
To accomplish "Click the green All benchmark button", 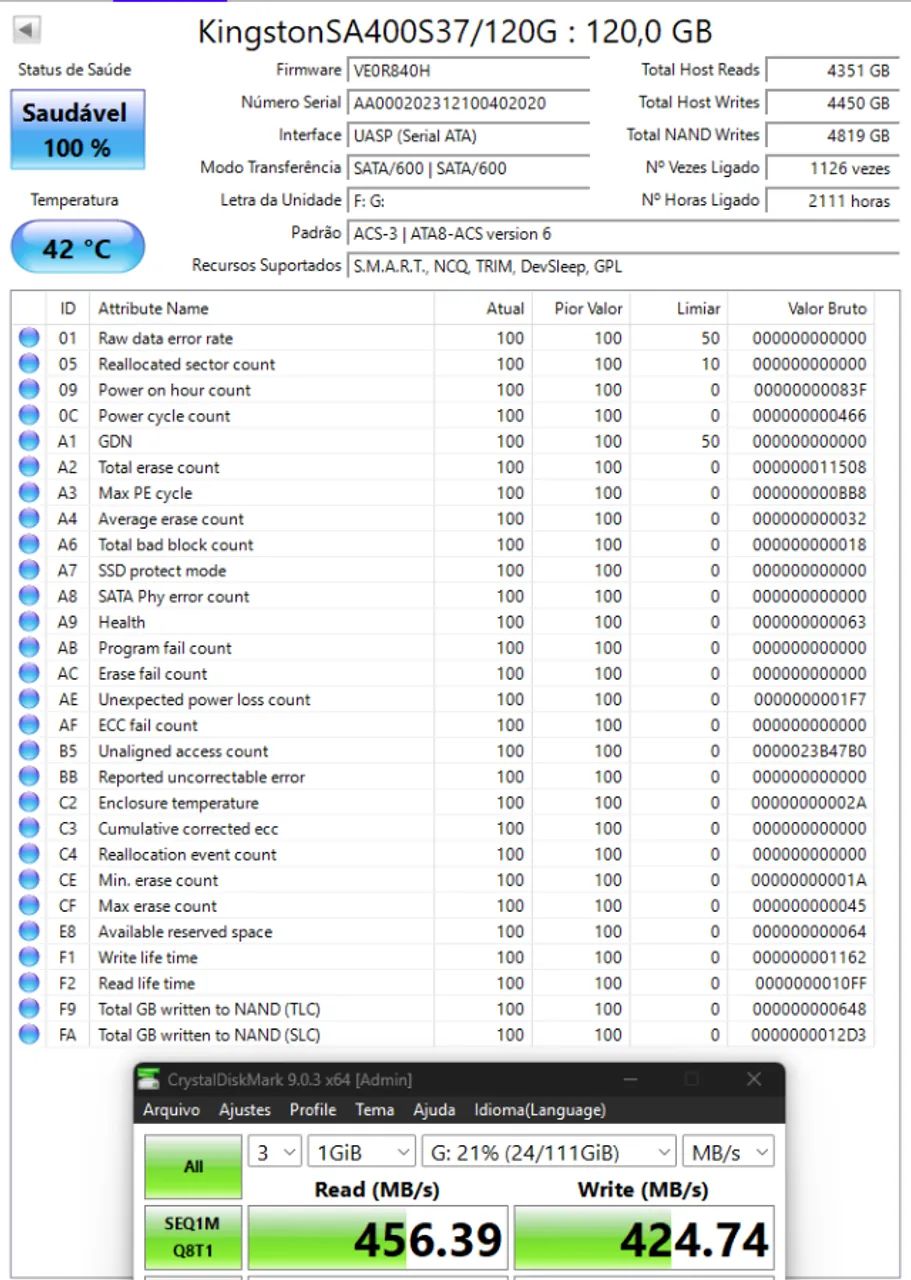I will tap(193, 1166).
